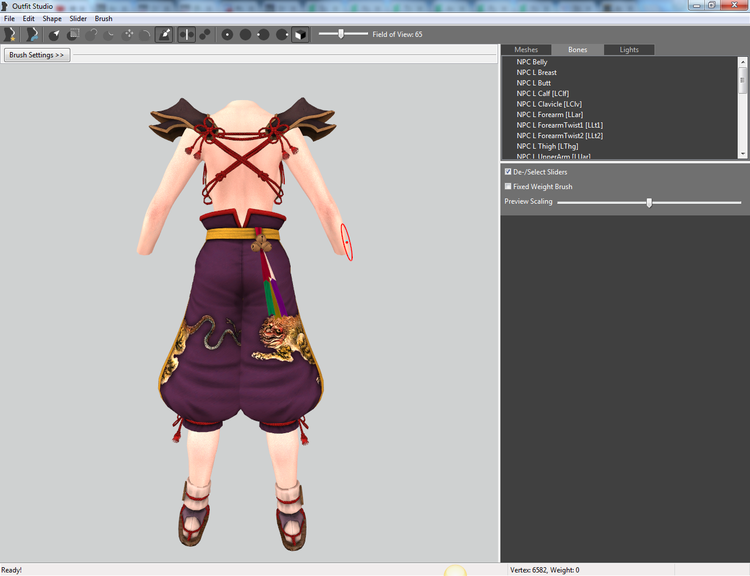750x576 pixels.
Task: Click the New Project toolbar icon
Action: coord(10,34)
